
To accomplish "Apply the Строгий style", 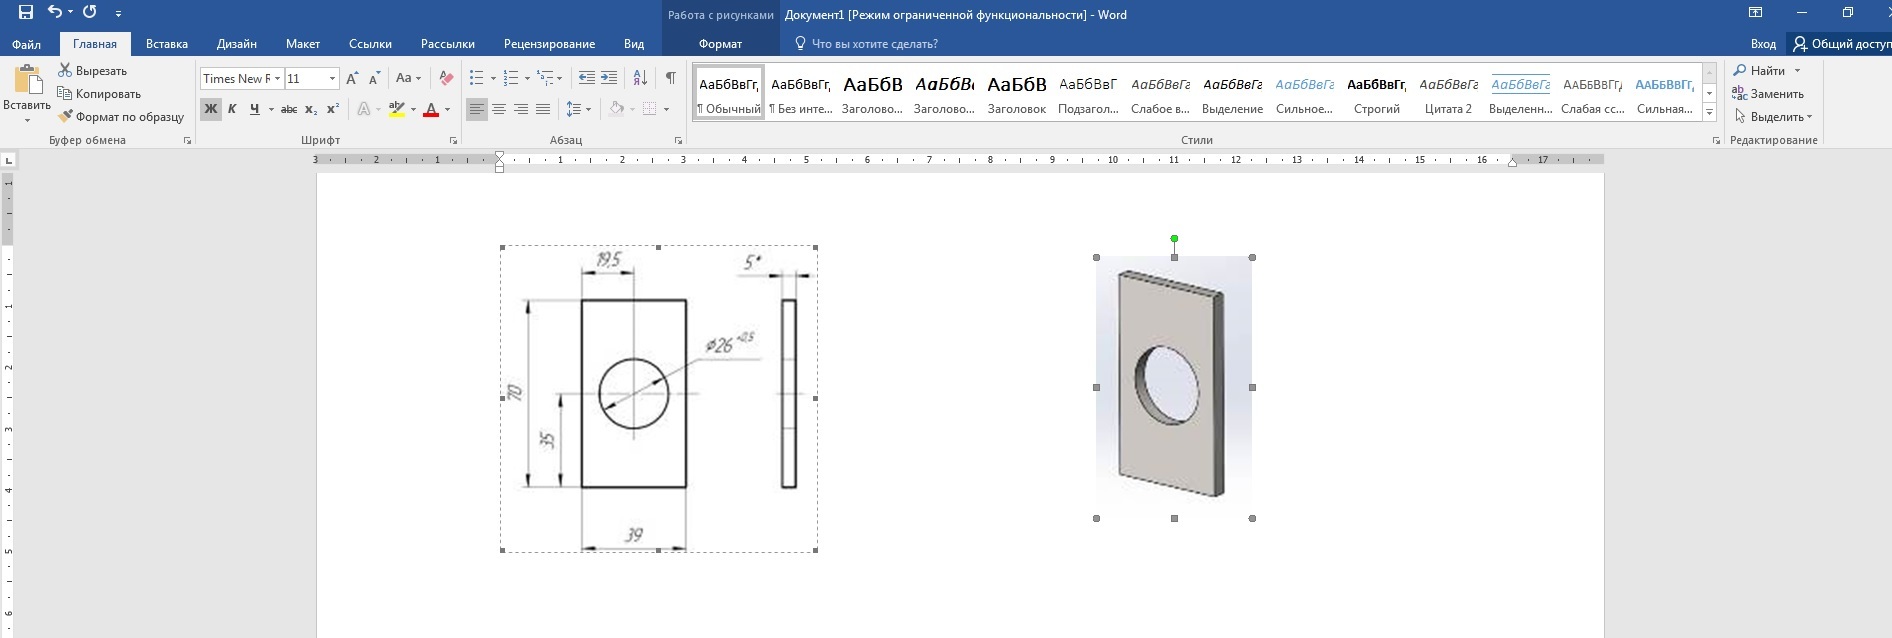I will [x=1377, y=94].
